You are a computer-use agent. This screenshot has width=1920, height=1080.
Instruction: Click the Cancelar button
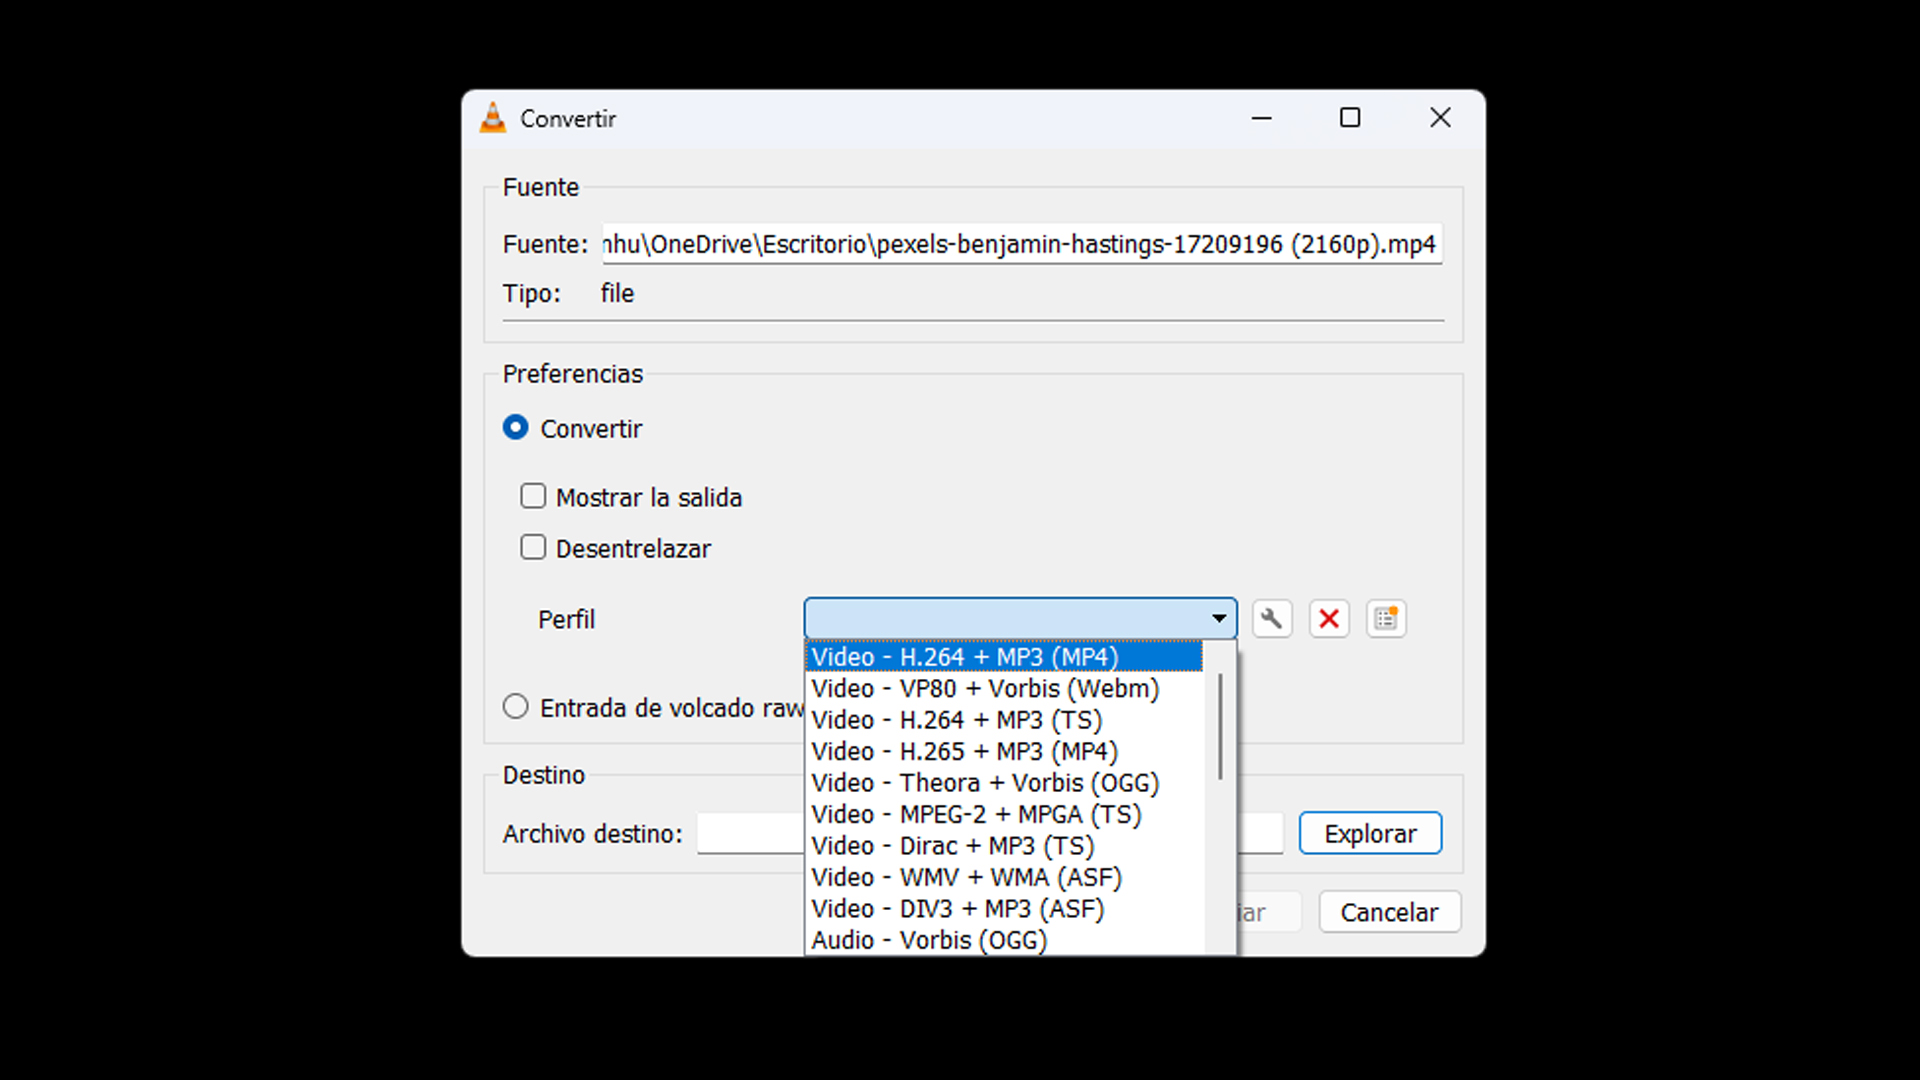[x=1389, y=912]
